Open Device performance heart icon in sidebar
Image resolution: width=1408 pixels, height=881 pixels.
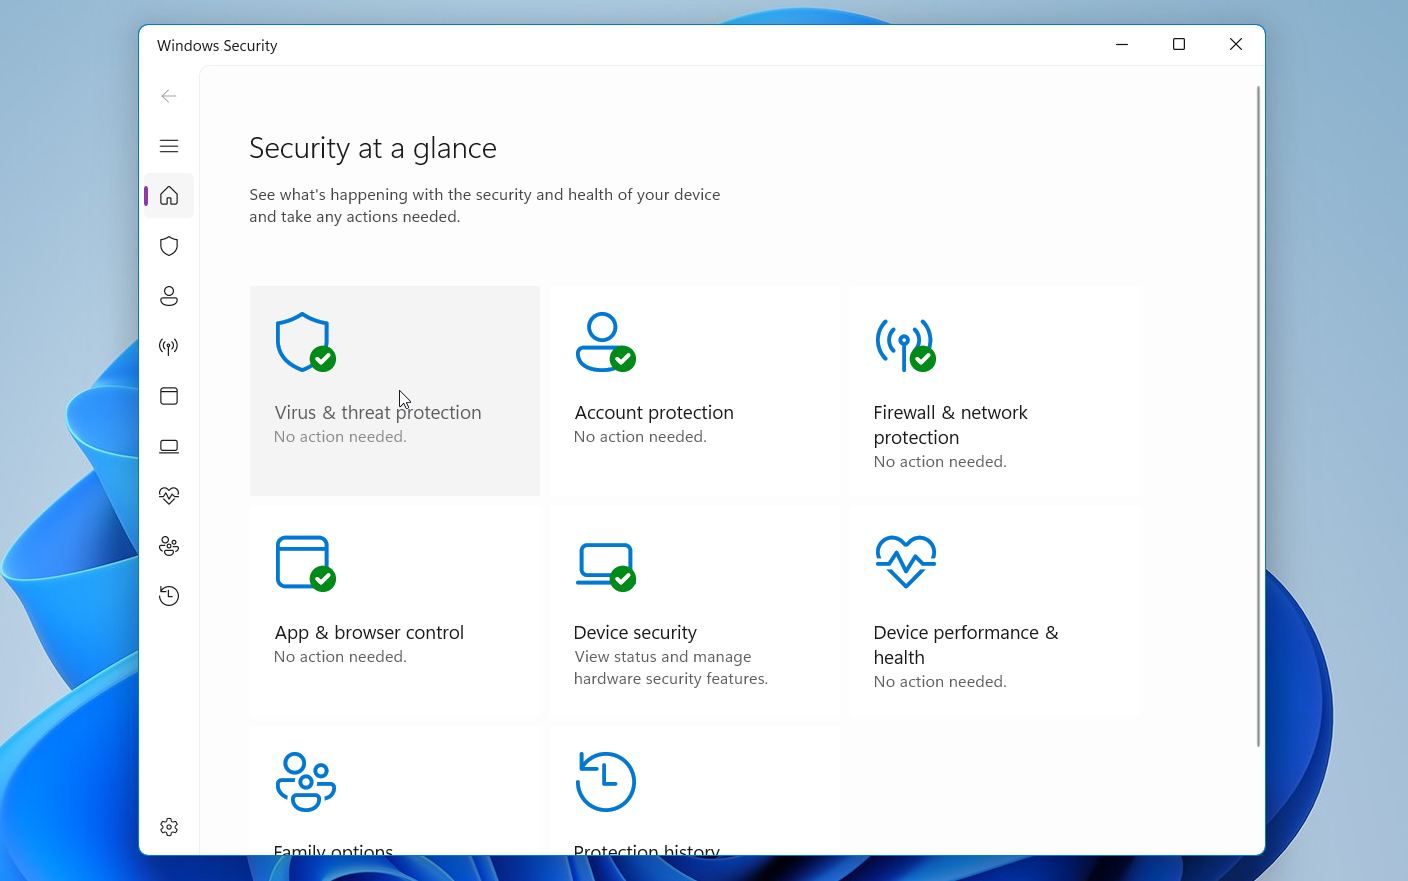[169, 496]
